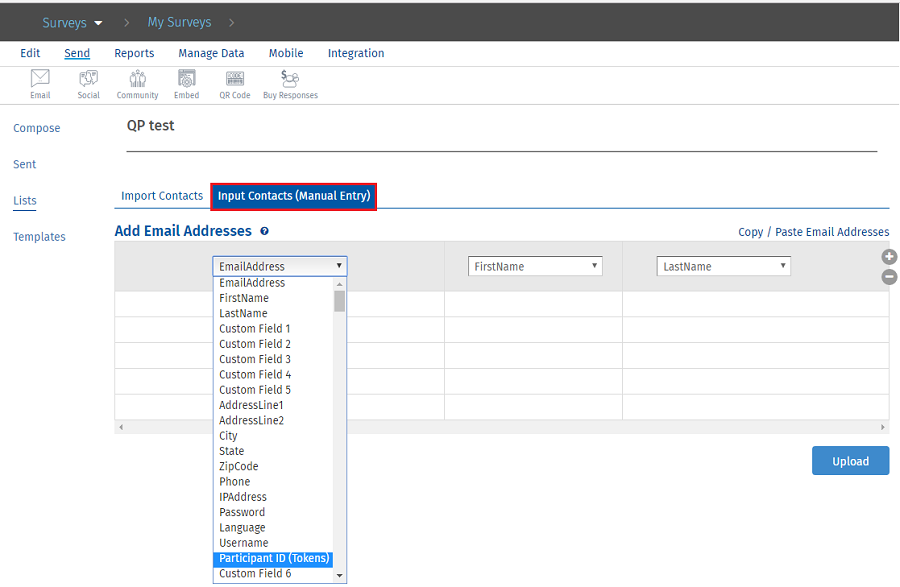Click the Buy Responses icon
The image size is (900, 587).
click(x=290, y=80)
